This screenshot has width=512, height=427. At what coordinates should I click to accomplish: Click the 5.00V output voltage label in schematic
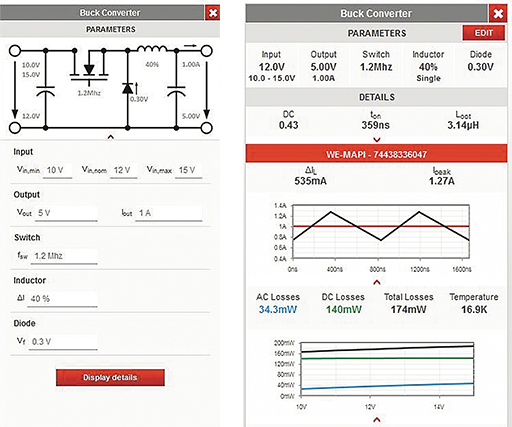[191, 116]
